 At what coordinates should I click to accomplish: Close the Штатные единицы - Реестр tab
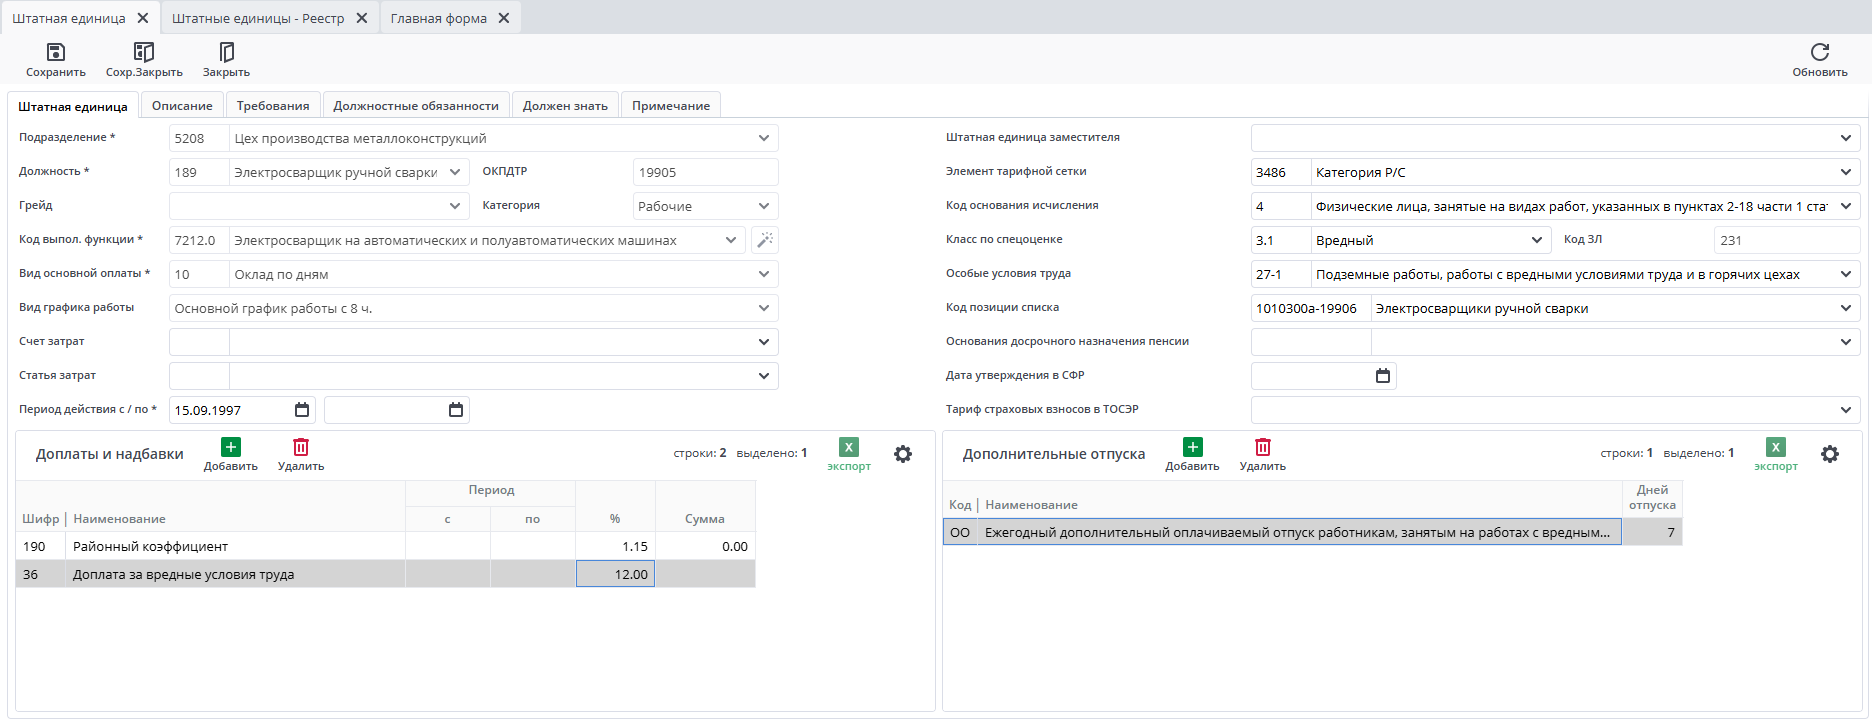point(362,18)
